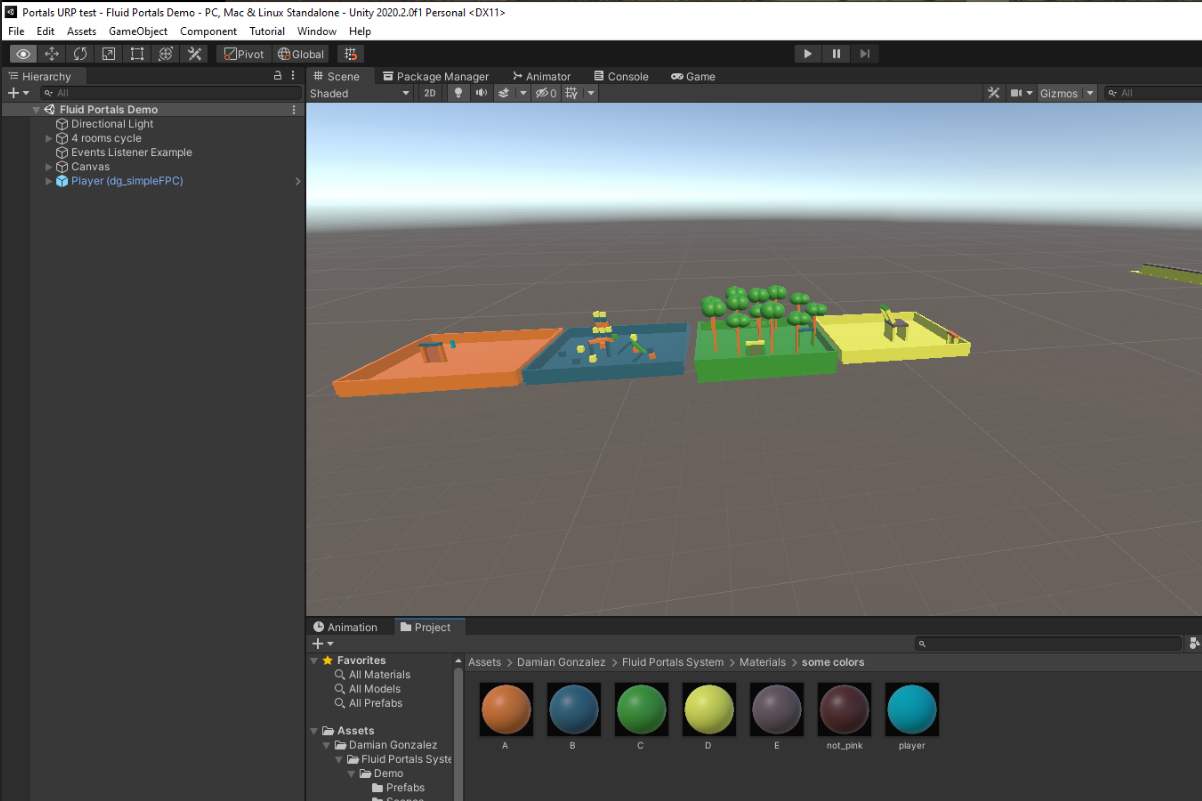The image size is (1202, 801).
Task: Click the Global handle rotation button
Action: point(301,54)
